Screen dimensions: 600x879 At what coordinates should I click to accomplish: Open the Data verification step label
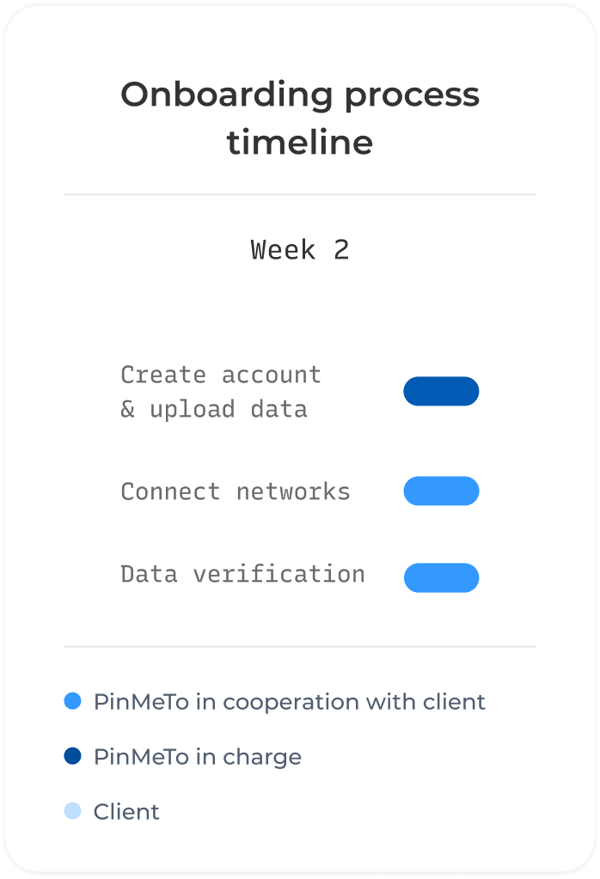click(x=243, y=574)
